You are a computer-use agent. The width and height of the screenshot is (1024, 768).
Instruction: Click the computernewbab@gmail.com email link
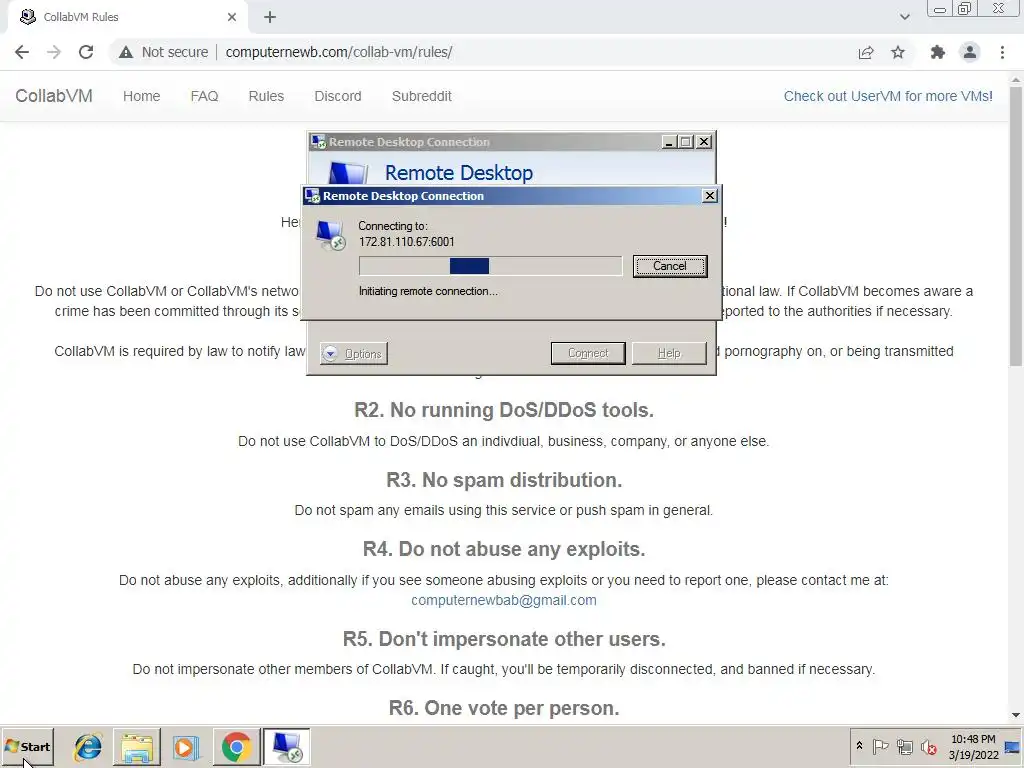coord(504,600)
